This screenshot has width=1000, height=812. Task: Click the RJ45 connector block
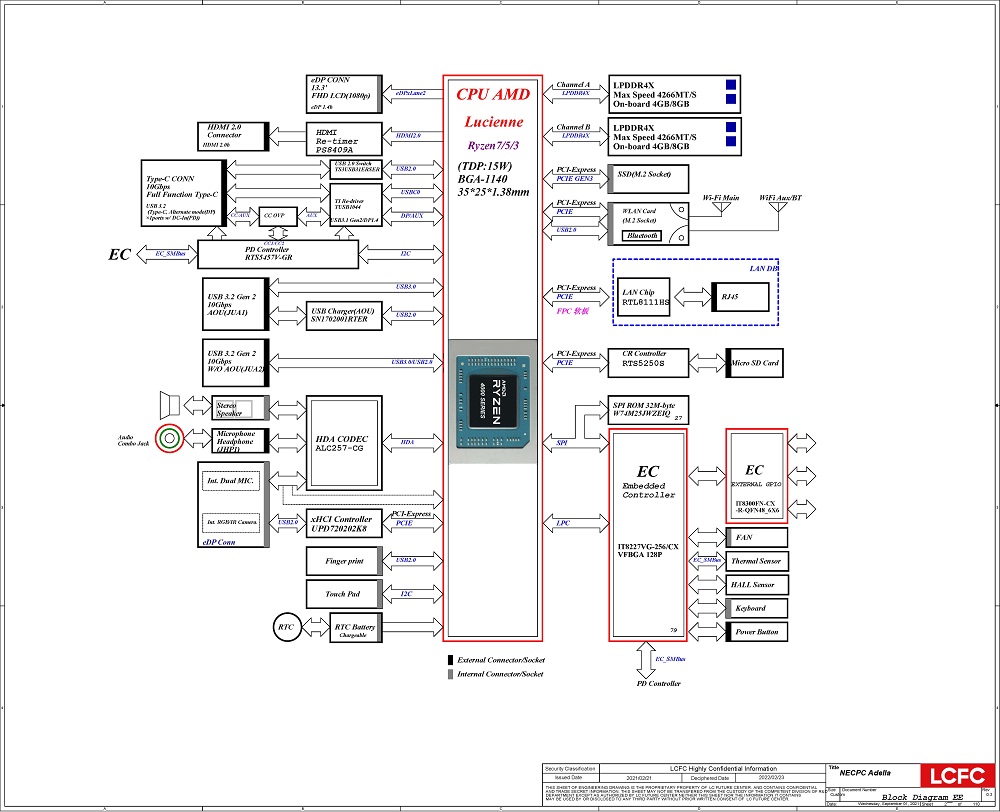pos(740,297)
